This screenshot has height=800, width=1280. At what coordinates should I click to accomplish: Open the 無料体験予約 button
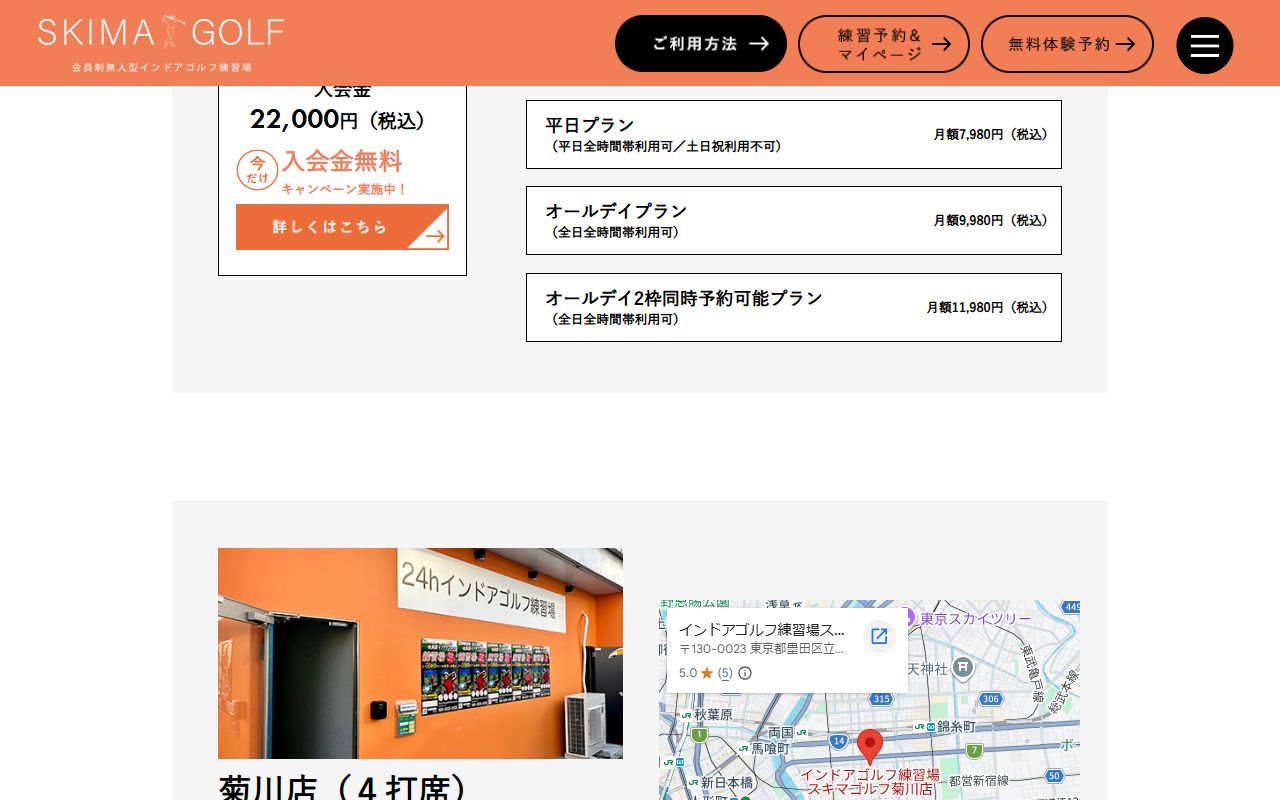[1067, 44]
